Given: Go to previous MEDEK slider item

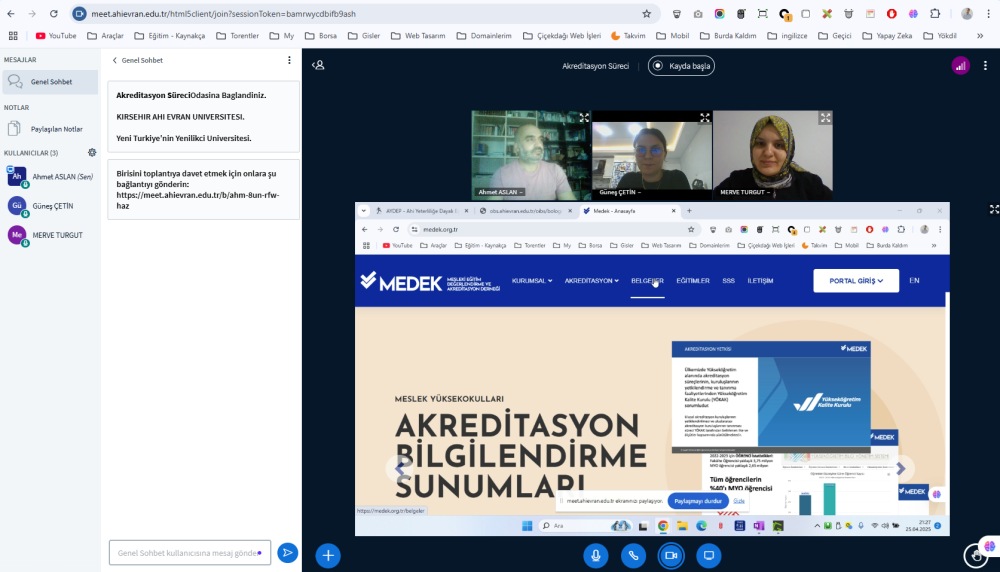Looking at the screenshot, I should [399, 469].
